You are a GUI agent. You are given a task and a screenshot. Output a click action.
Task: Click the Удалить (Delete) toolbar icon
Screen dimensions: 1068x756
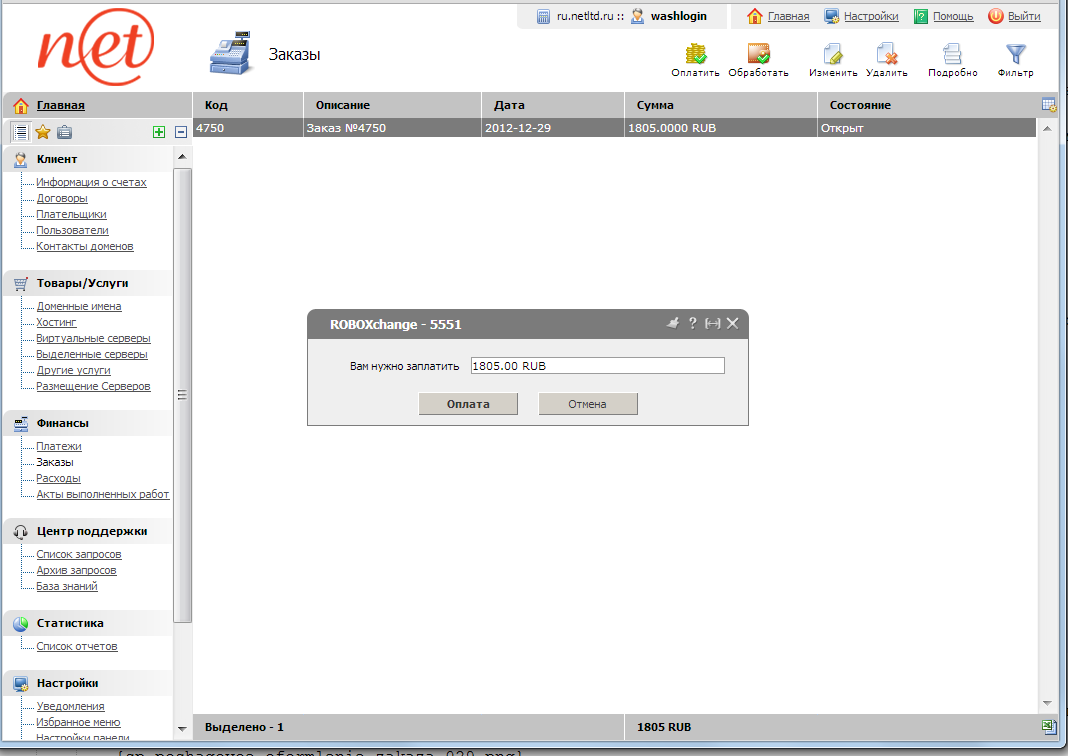886,55
